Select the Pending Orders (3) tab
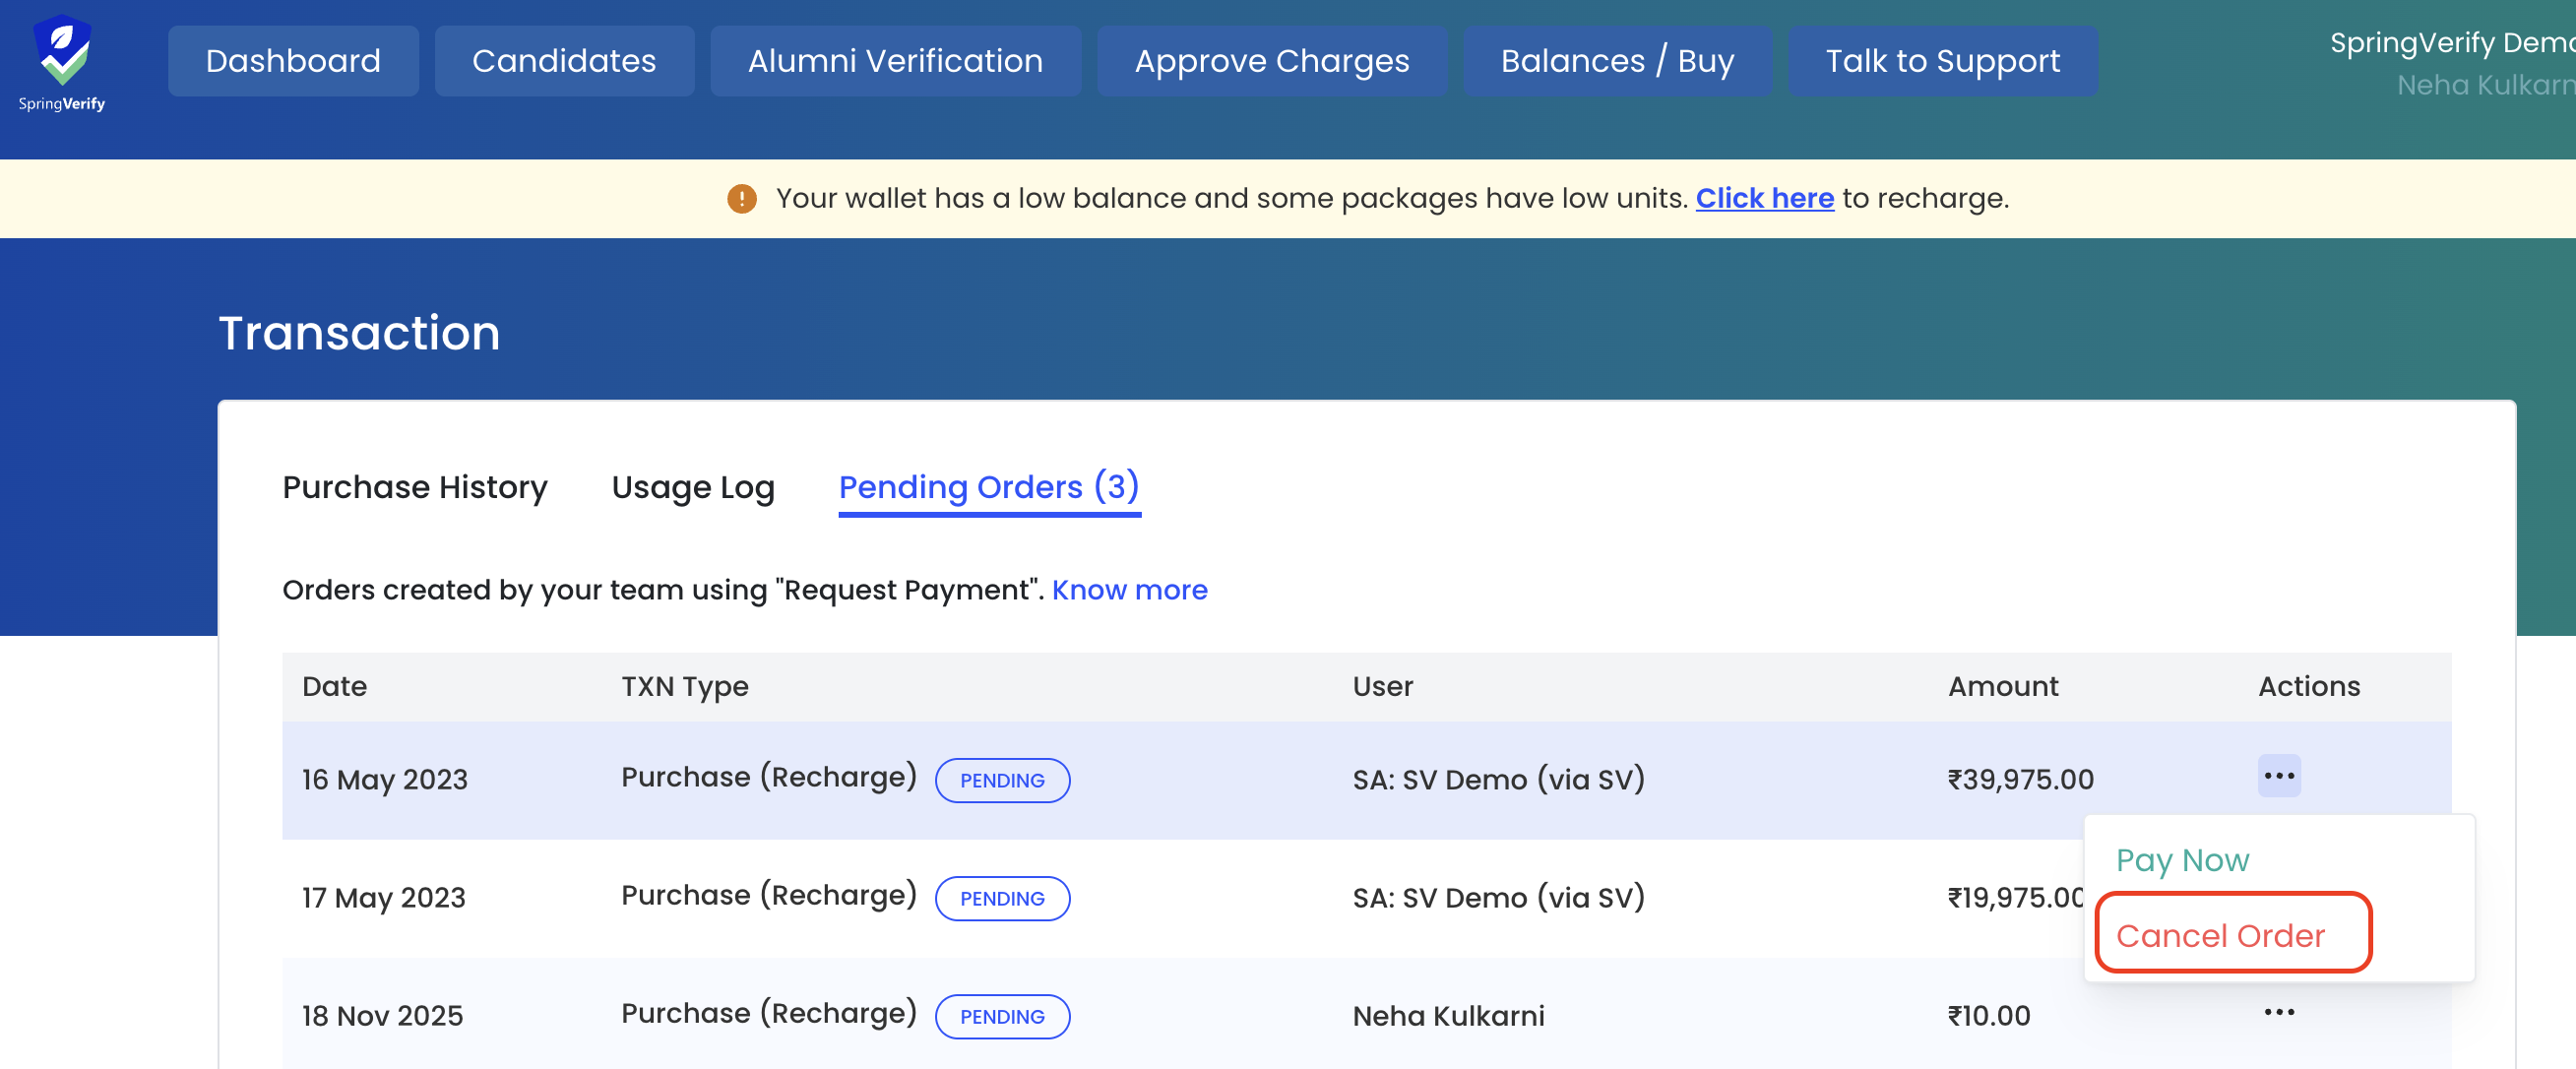The height and width of the screenshot is (1069, 2576). click(x=988, y=487)
